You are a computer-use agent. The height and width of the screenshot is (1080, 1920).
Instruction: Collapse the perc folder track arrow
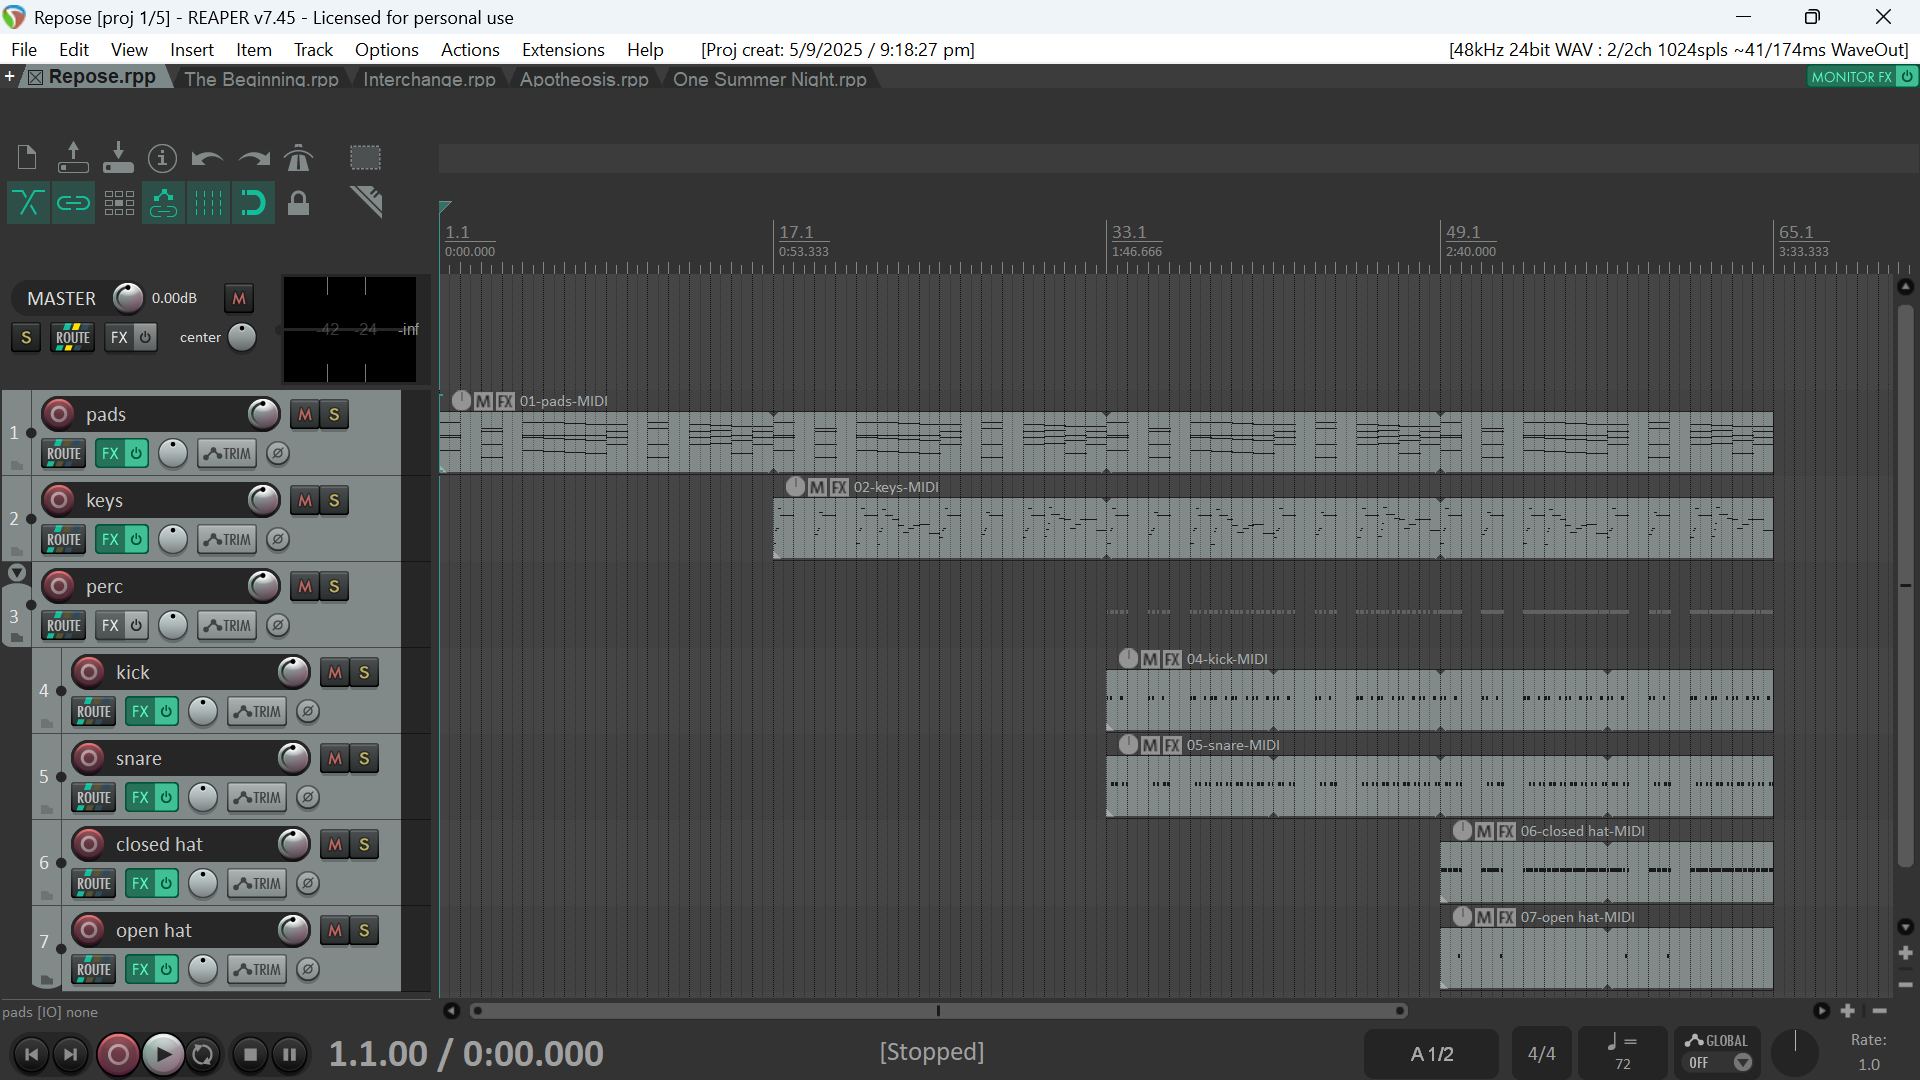(17, 573)
